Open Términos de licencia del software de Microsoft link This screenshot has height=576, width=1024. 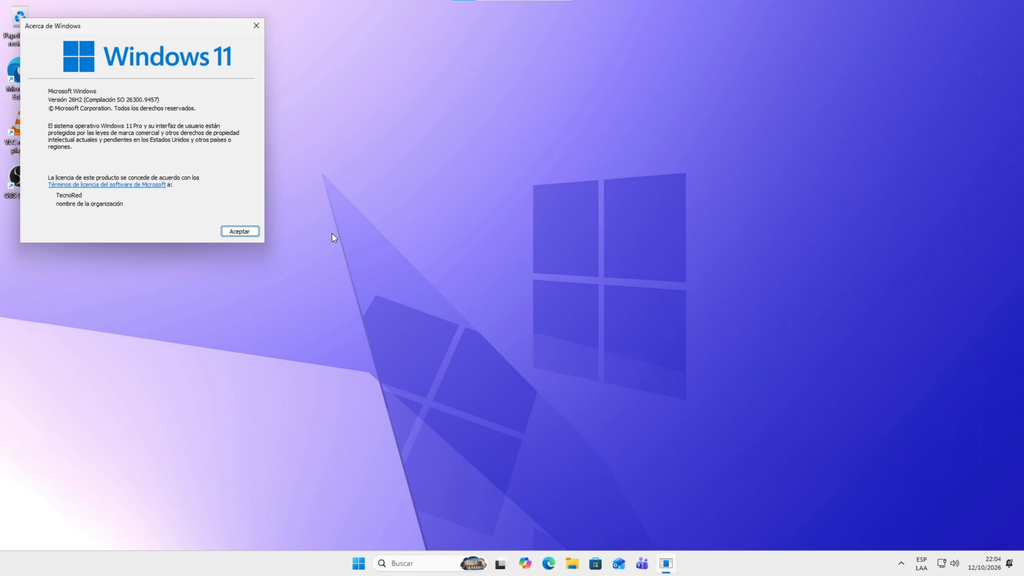(106, 185)
